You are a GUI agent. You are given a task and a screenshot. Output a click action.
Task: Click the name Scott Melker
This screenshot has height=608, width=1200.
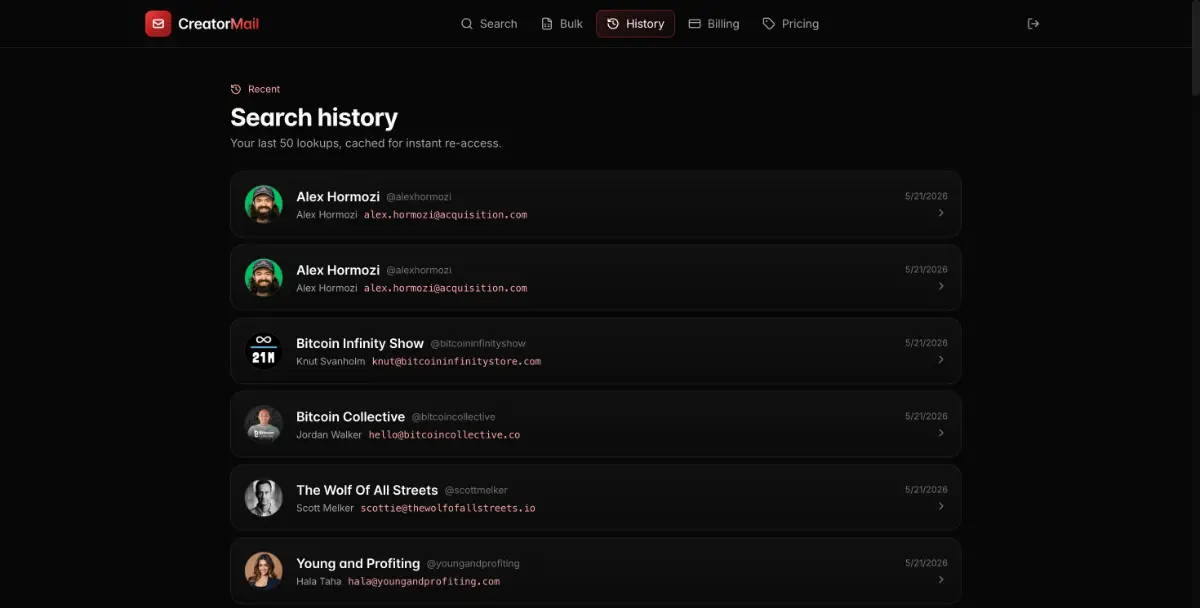pyautogui.click(x=325, y=508)
